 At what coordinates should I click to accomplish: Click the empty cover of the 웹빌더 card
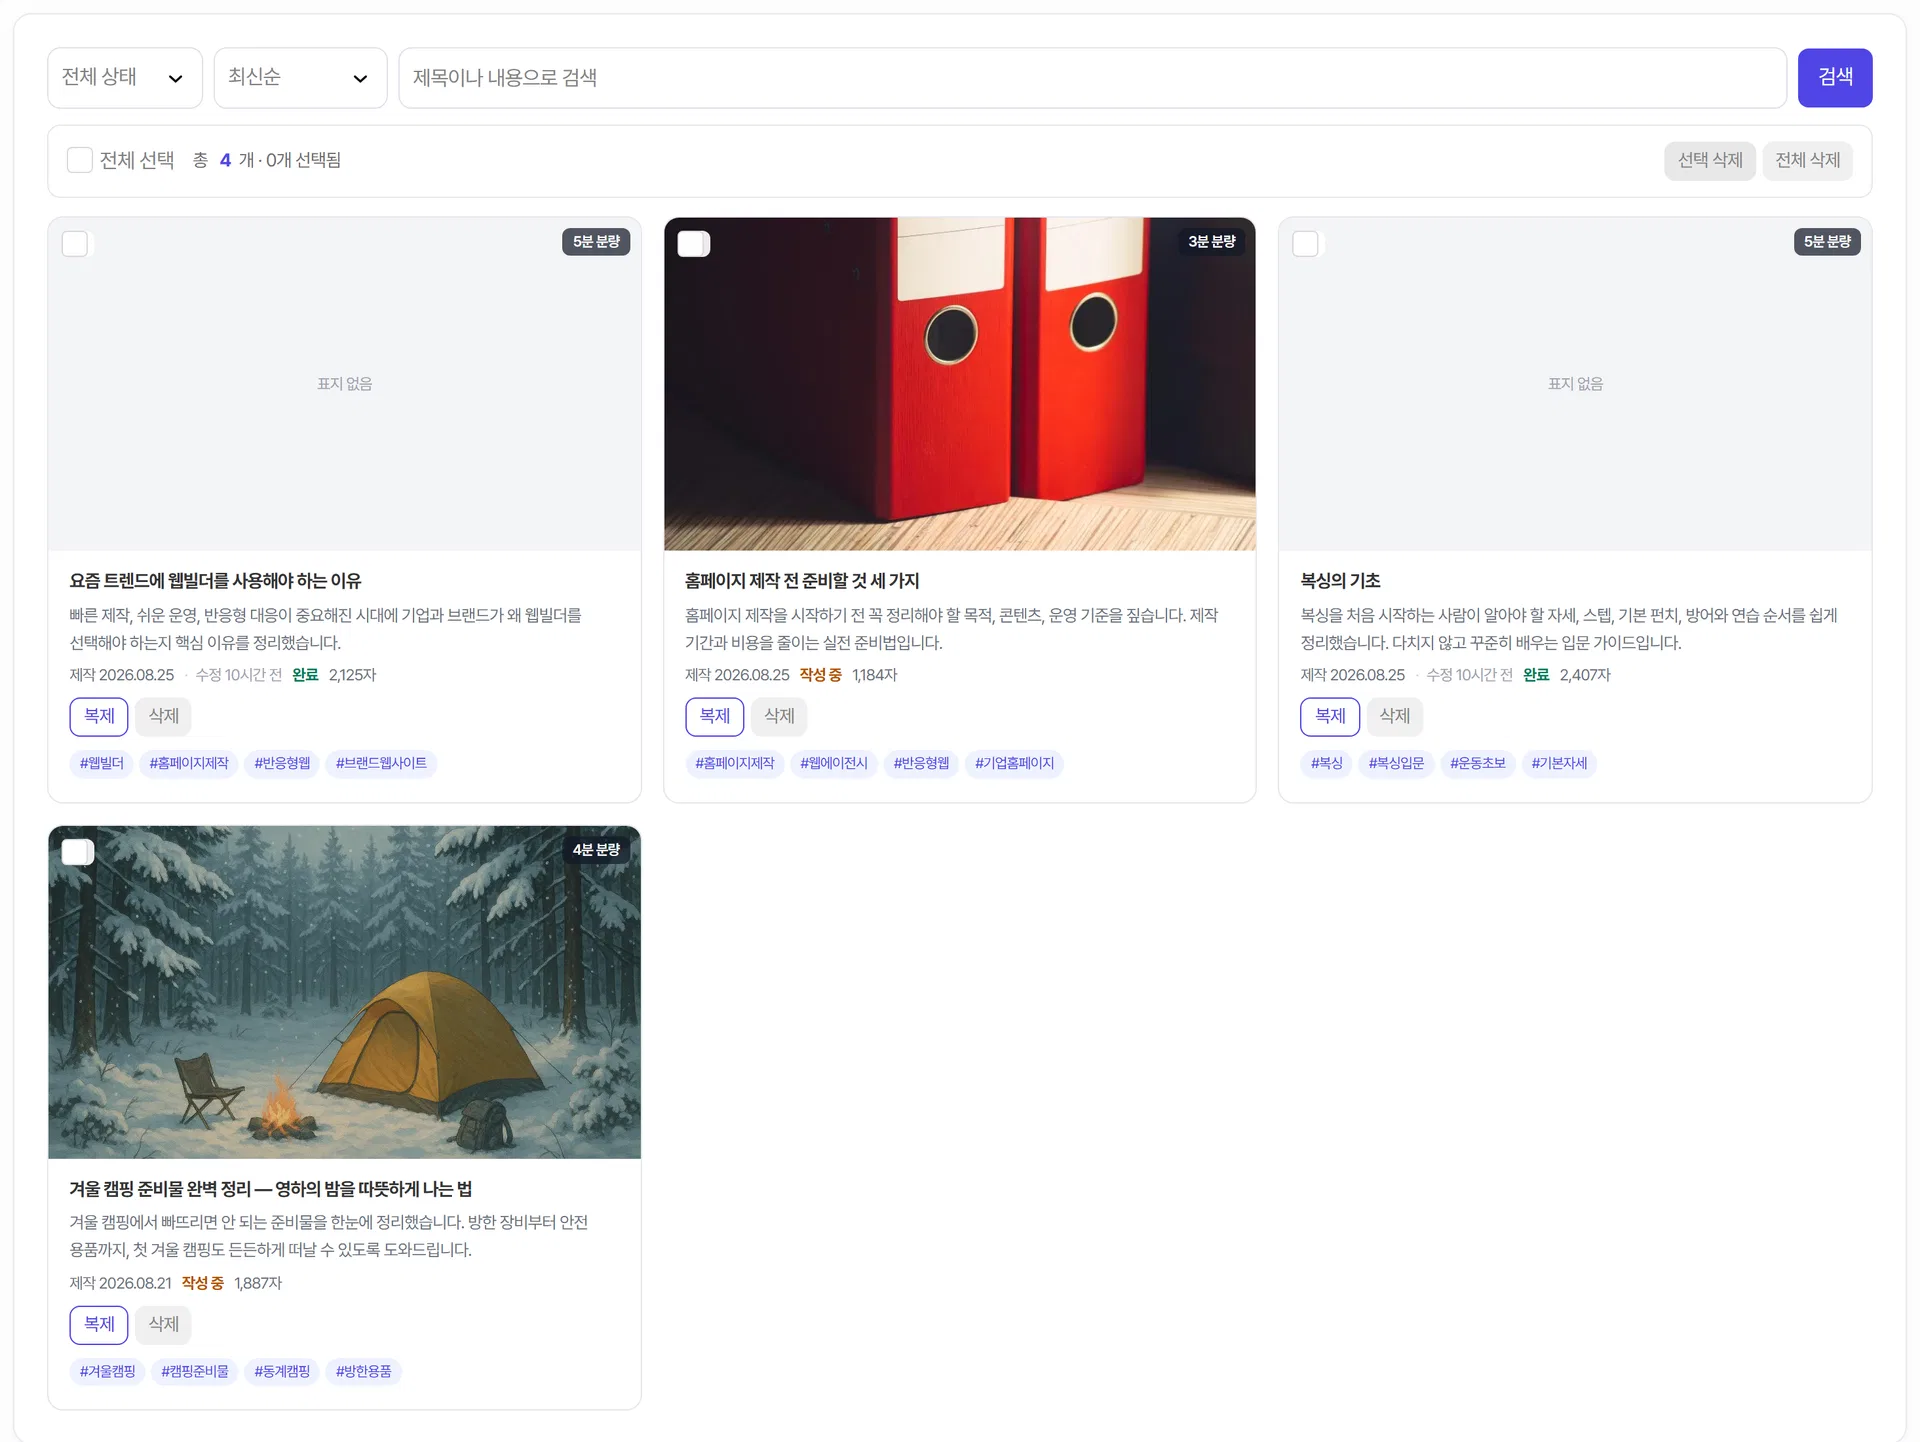(x=344, y=384)
